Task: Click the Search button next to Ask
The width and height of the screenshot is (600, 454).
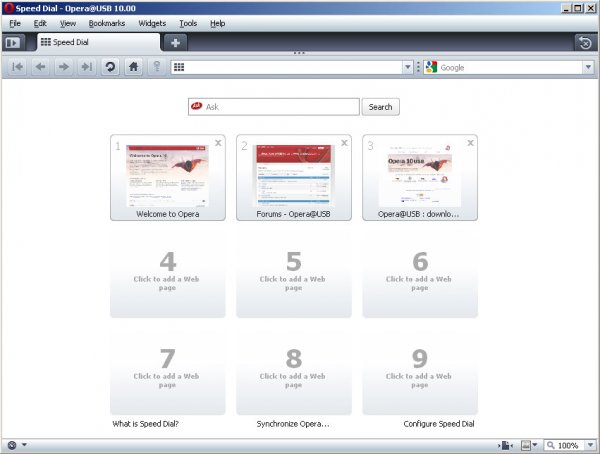Action: (x=380, y=107)
